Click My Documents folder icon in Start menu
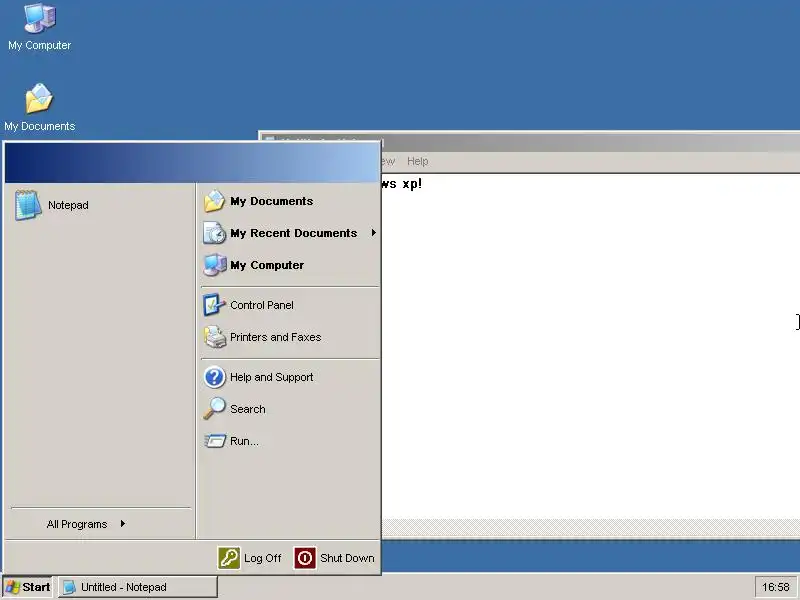The image size is (800, 600). 214,201
